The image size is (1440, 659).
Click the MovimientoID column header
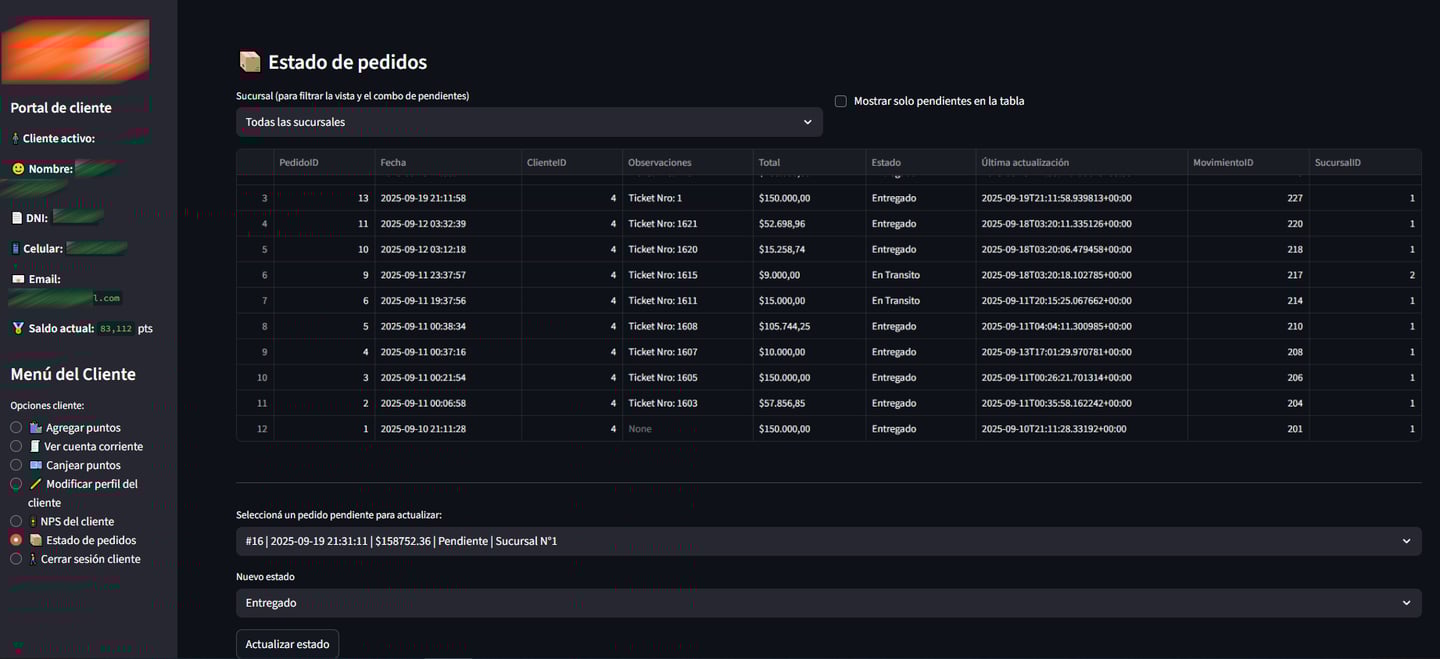pyautogui.click(x=1248, y=162)
